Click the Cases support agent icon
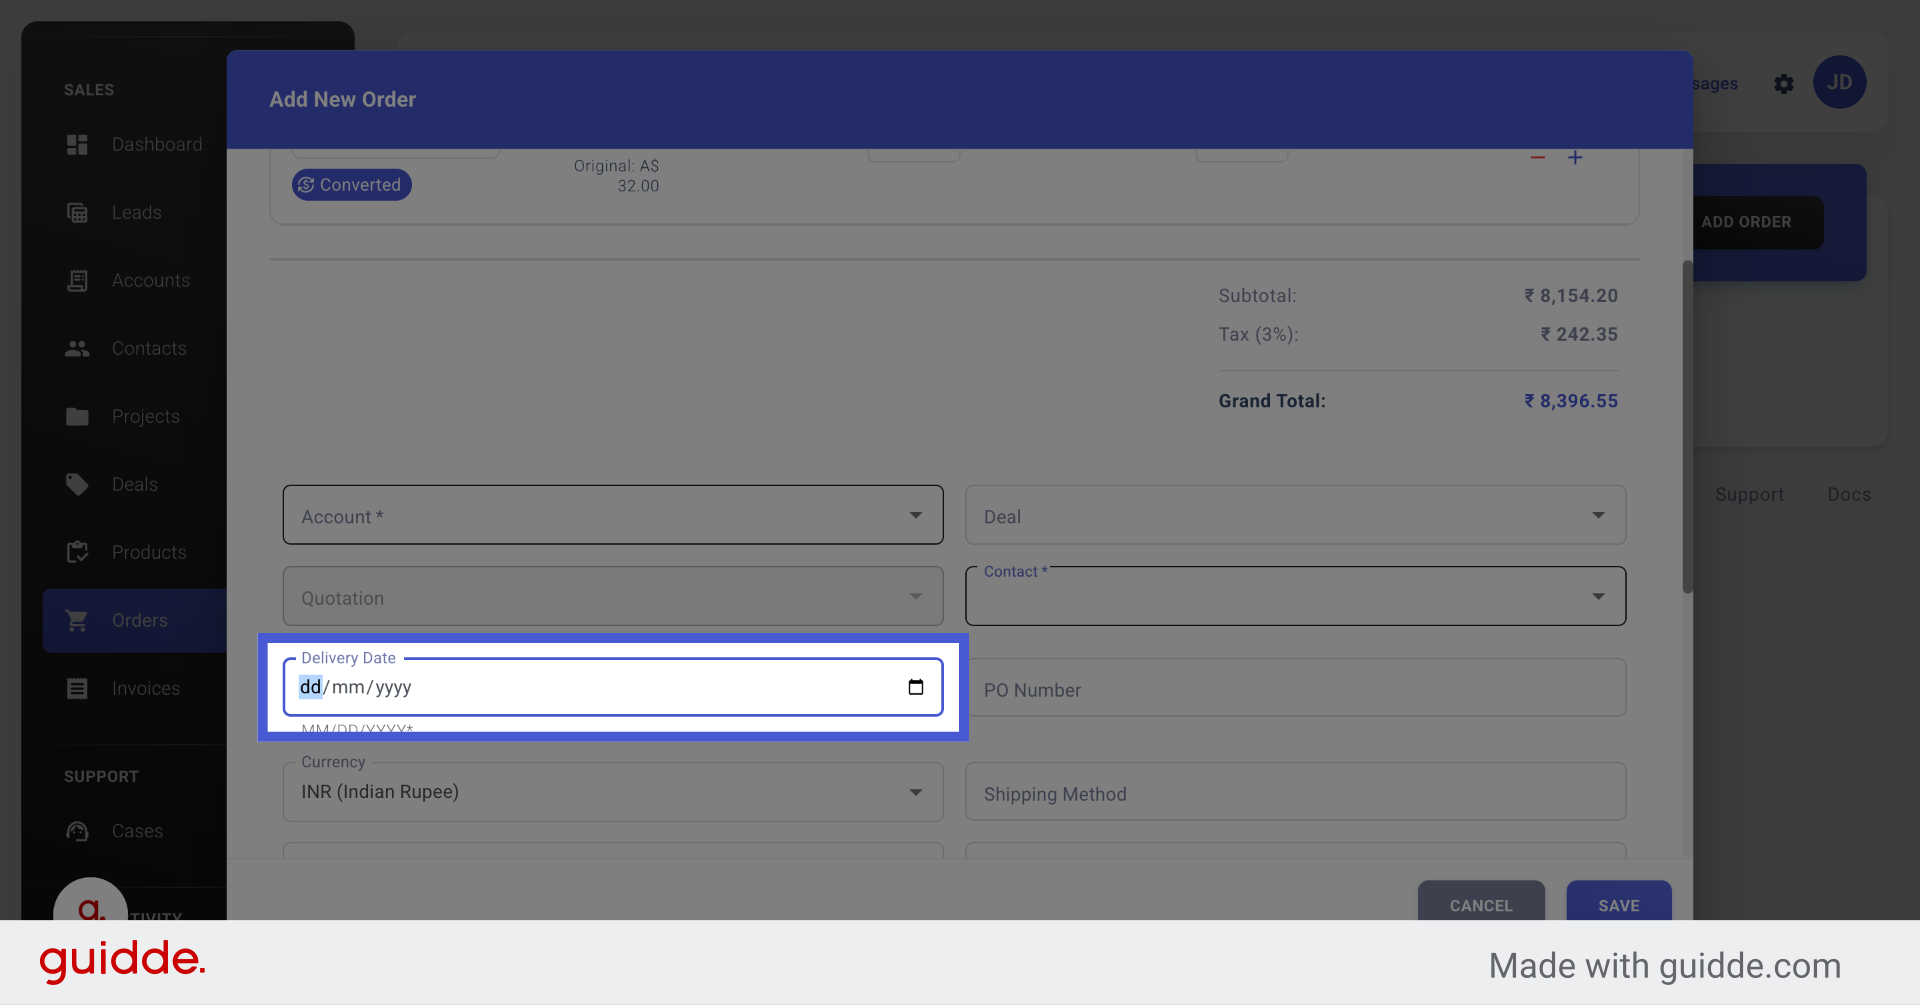This screenshot has height=1005, width=1920. coord(77,832)
